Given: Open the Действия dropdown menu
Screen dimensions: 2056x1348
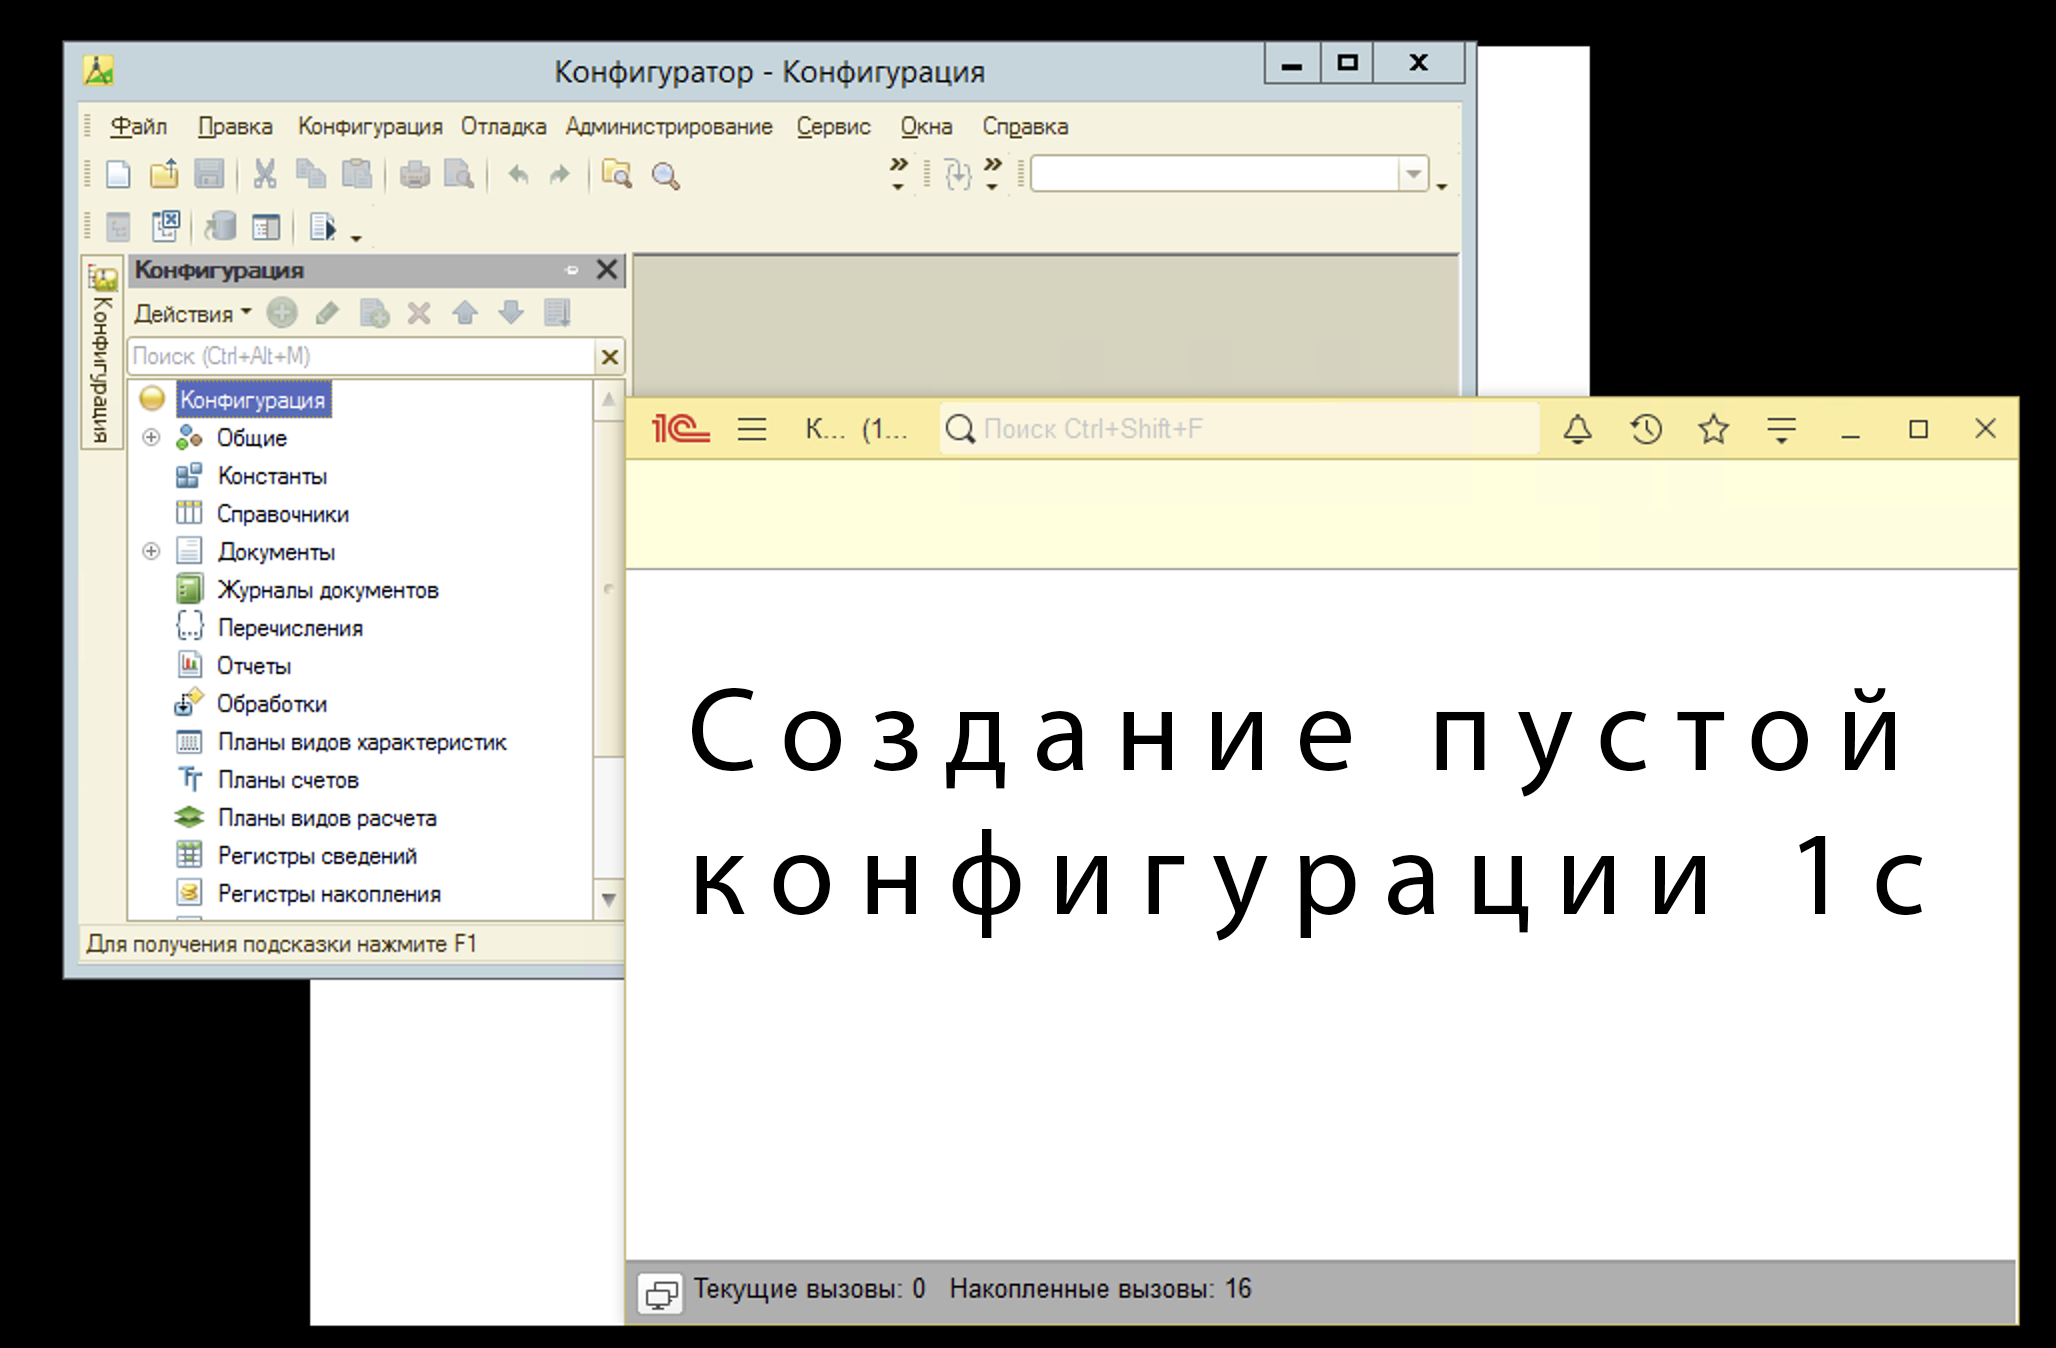Looking at the screenshot, I should click(193, 314).
